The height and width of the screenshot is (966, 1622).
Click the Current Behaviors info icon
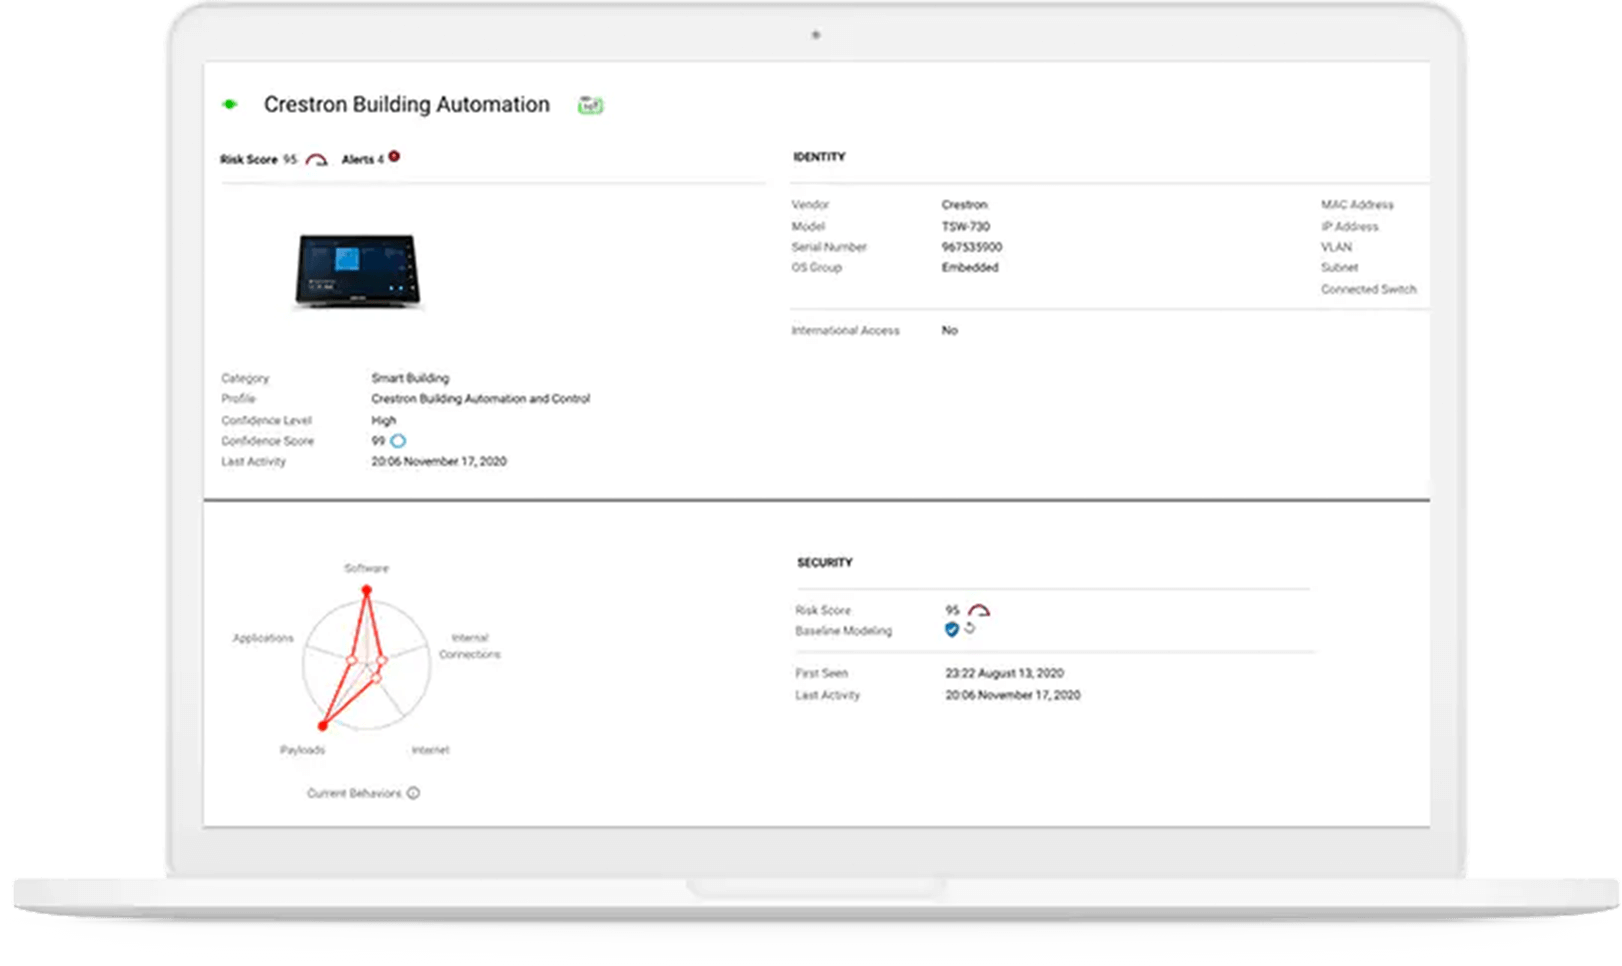[x=413, y=793]
